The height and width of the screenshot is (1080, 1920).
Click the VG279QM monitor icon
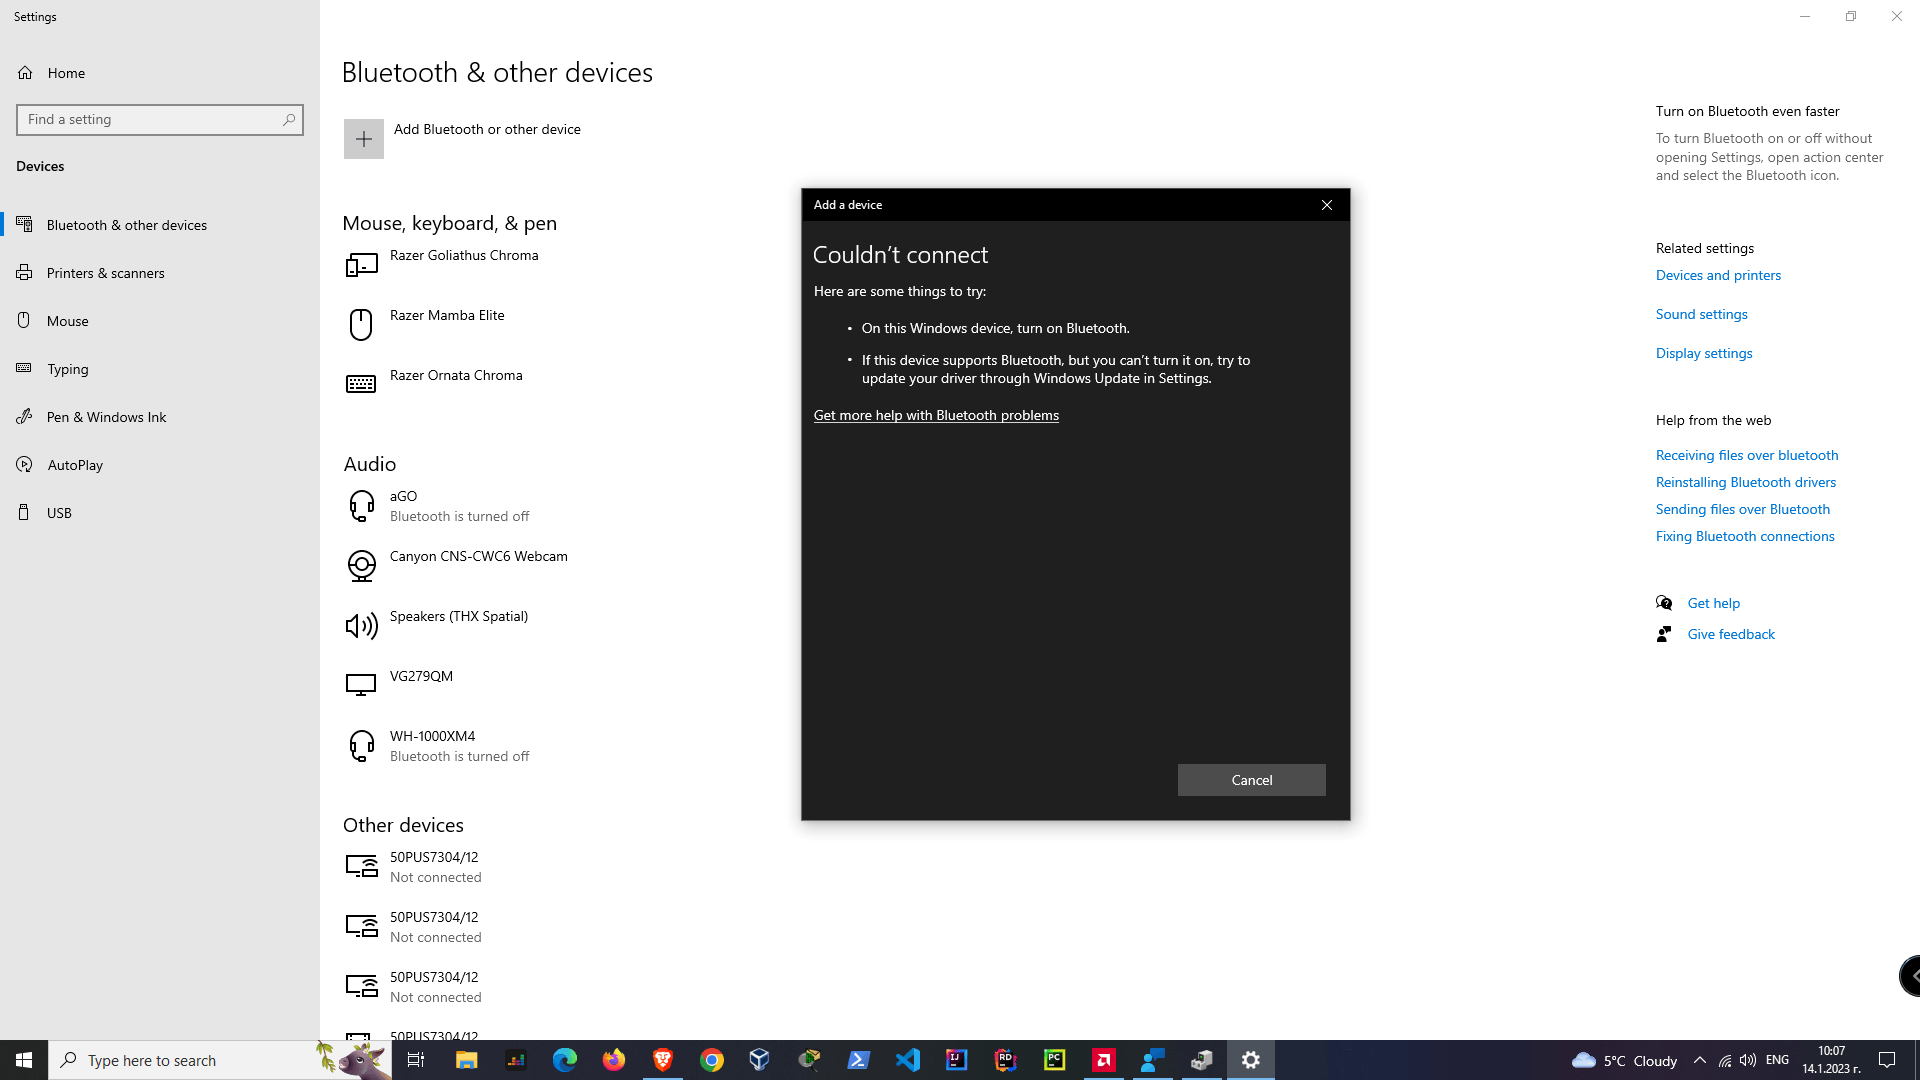[361, 685]
